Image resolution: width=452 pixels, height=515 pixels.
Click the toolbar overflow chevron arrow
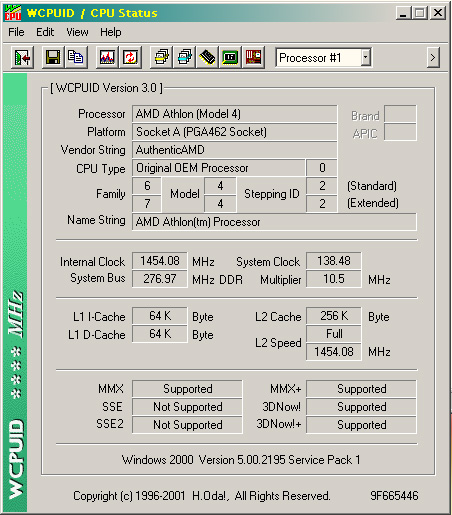pos(433,58)
